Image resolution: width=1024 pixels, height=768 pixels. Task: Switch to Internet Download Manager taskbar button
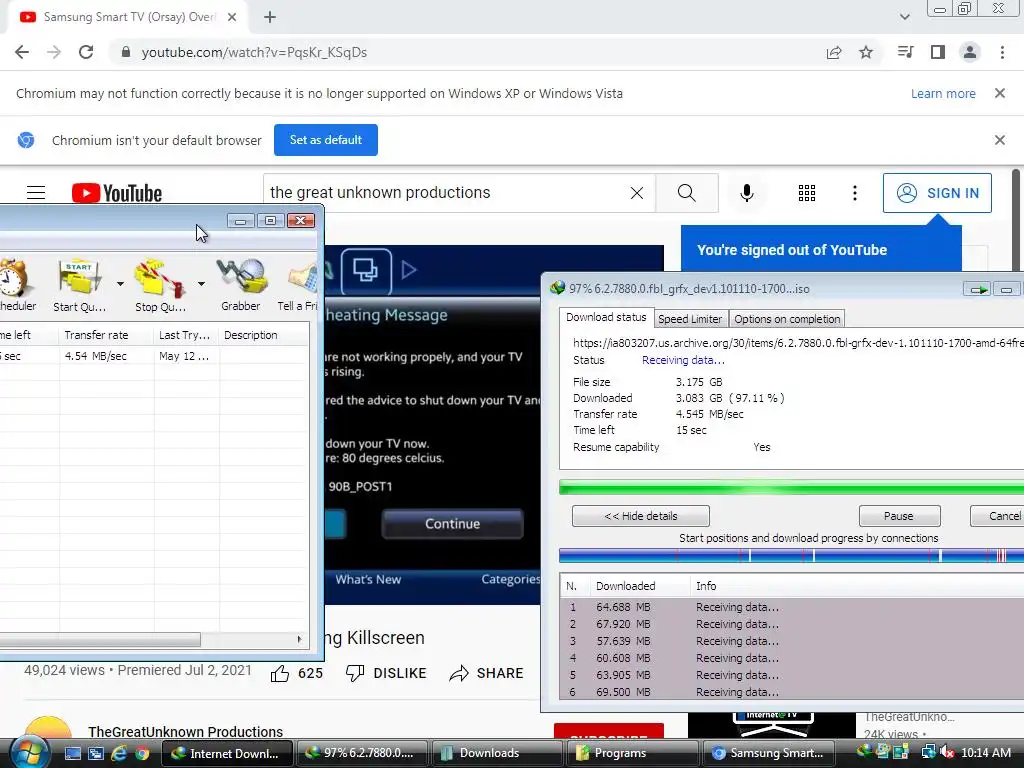[226, 753]
